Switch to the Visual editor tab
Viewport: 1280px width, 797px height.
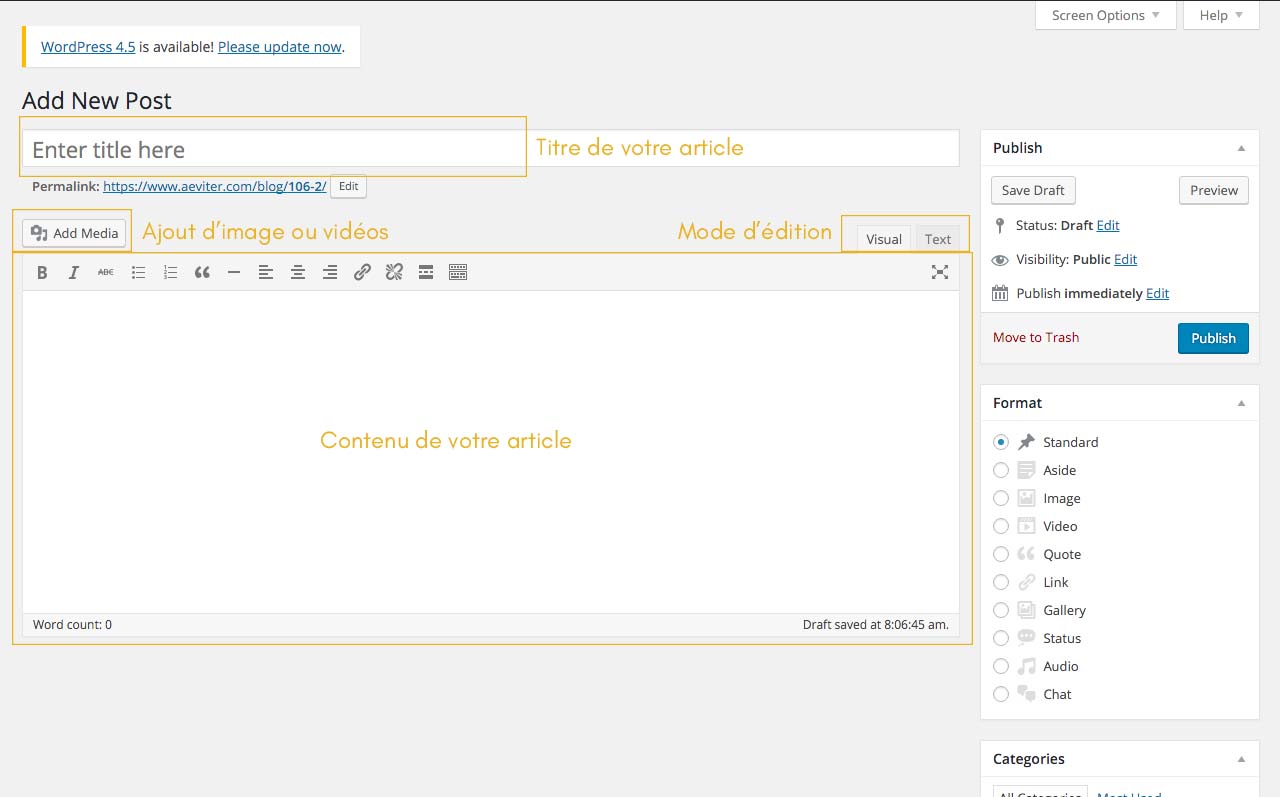click(x=884, y=239)
